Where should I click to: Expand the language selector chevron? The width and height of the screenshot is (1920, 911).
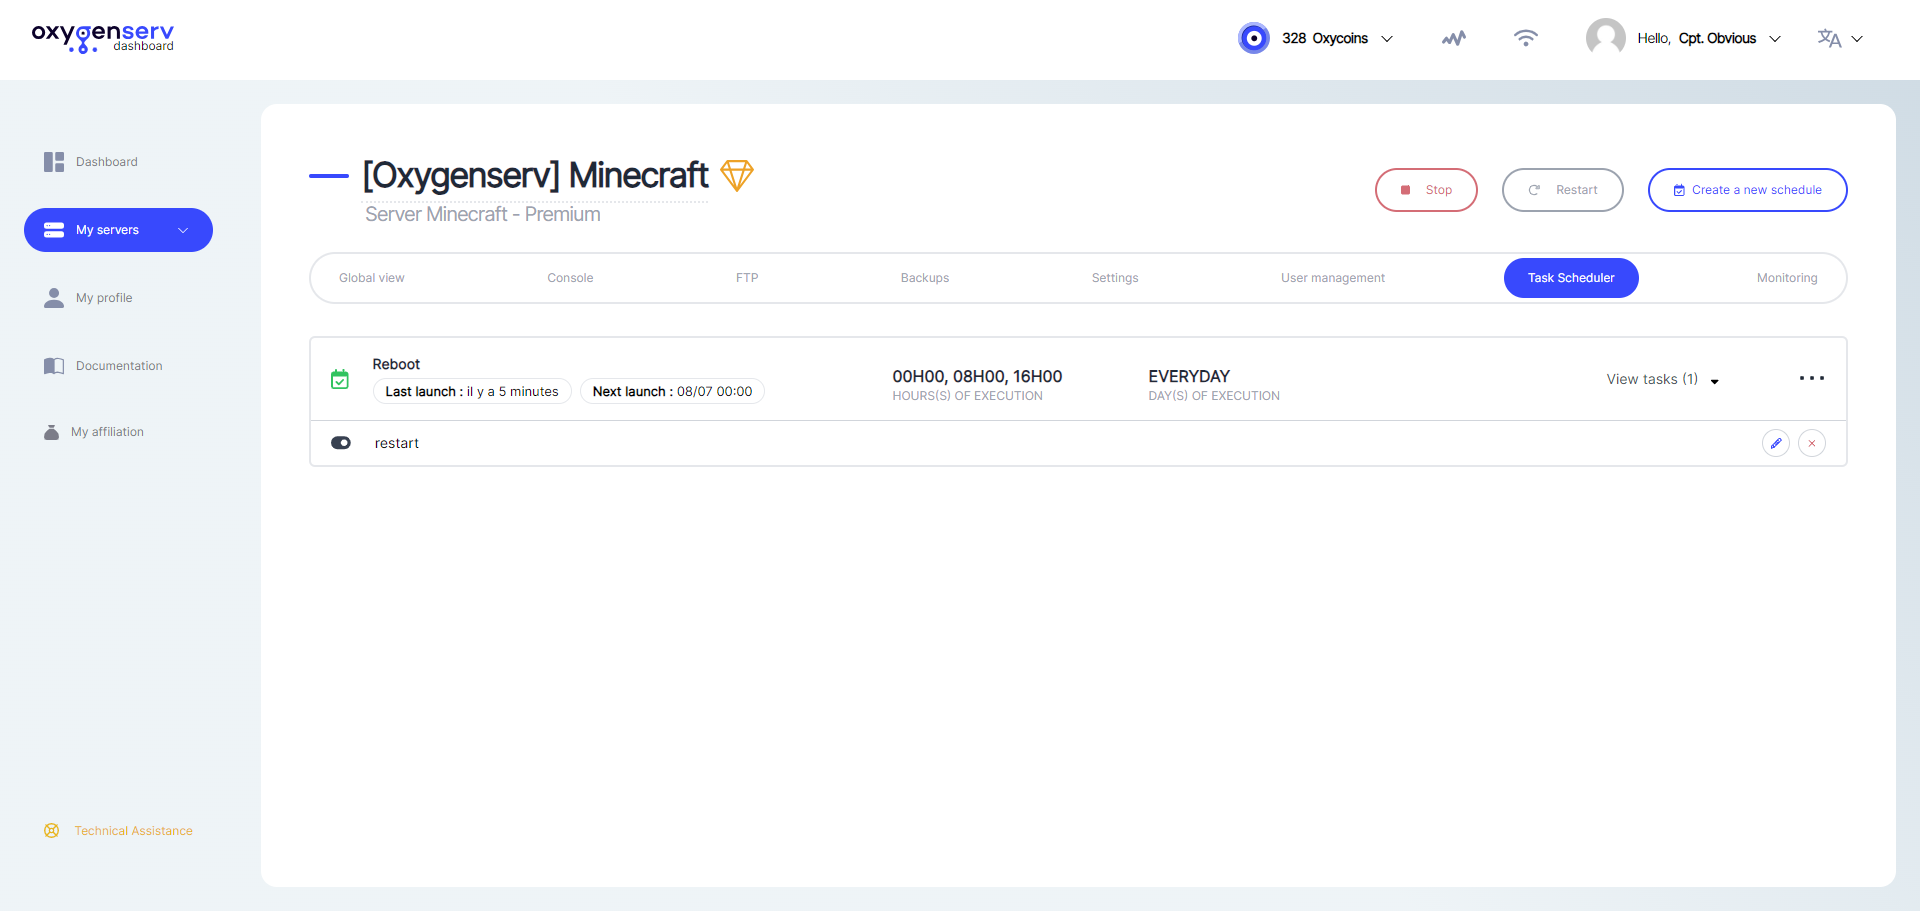click(x=1857, y=39)
